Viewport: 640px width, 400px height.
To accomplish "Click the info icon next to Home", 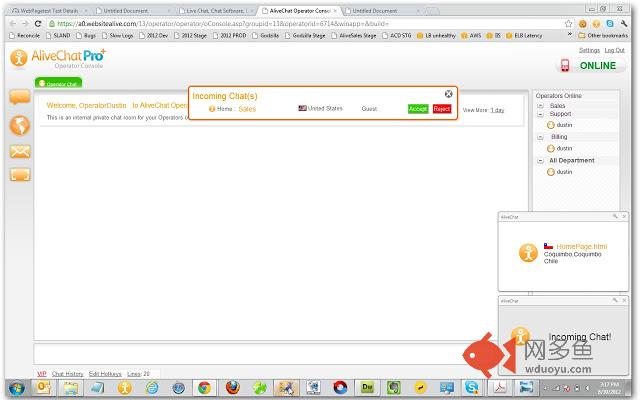I will click(211, 109).
